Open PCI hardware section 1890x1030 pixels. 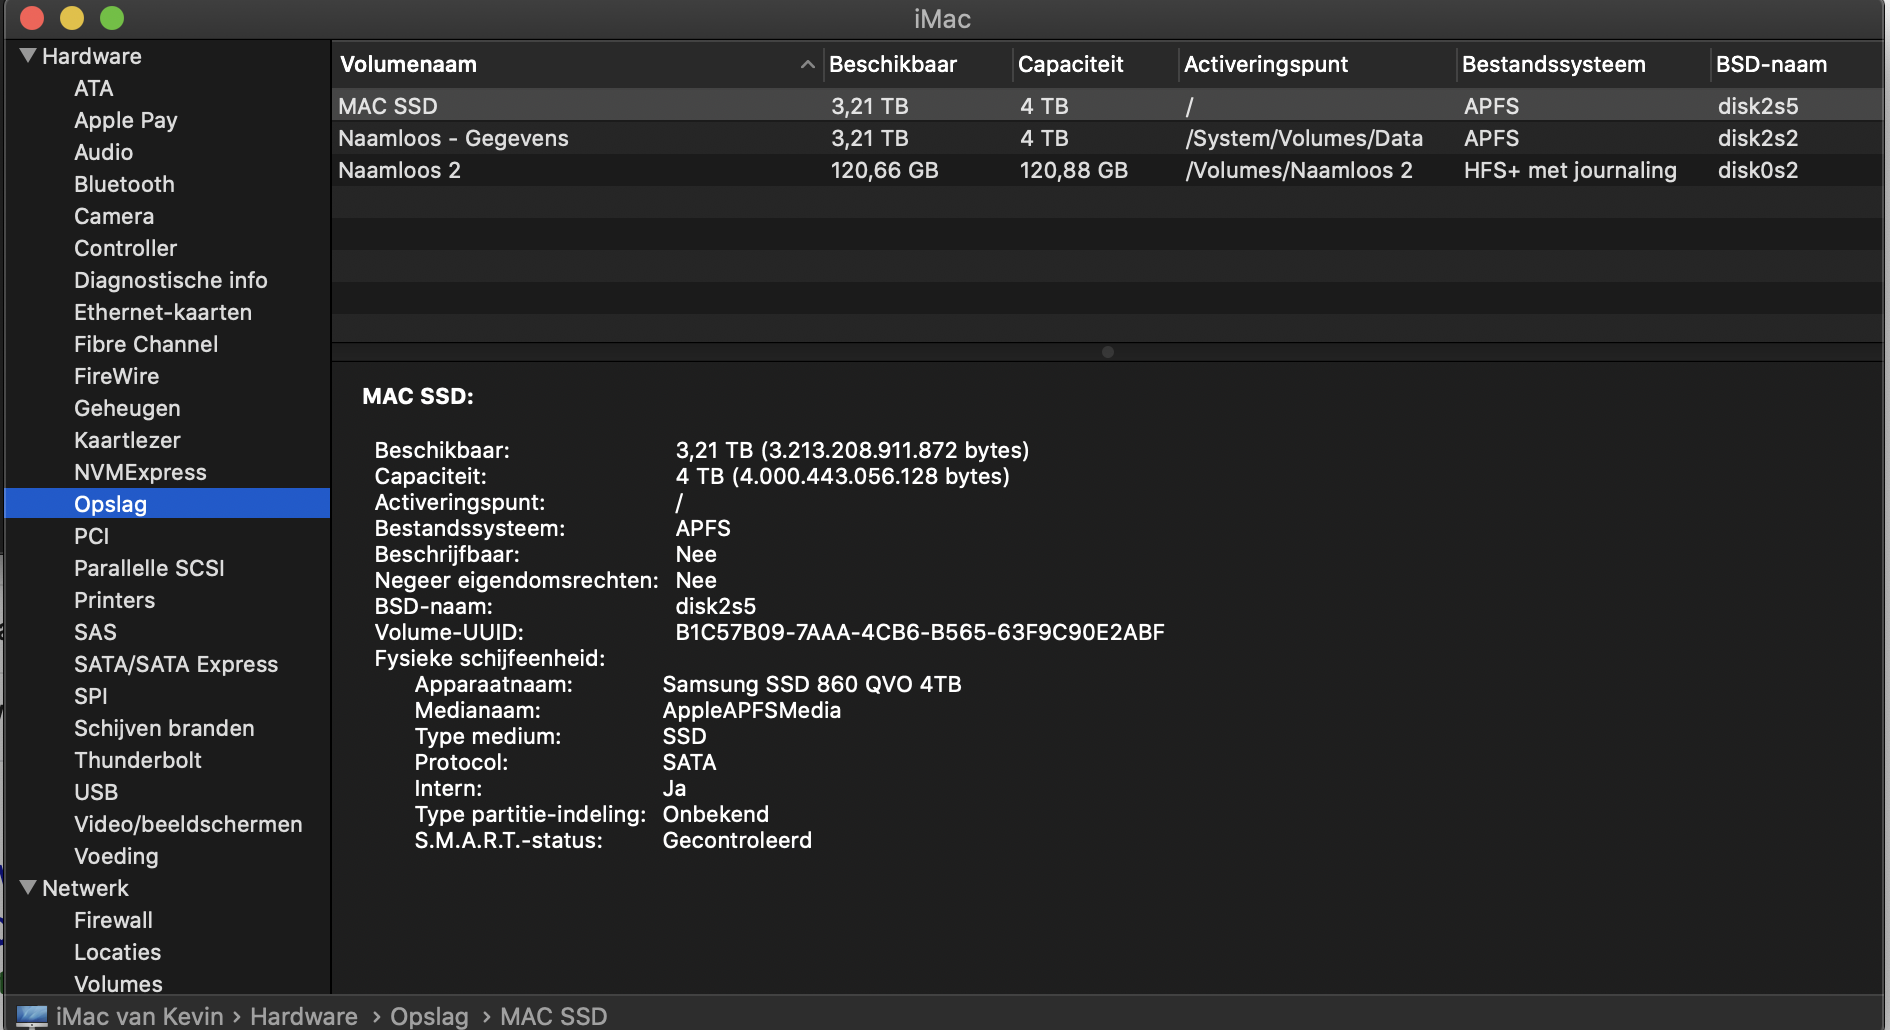[x=91, y=536]
